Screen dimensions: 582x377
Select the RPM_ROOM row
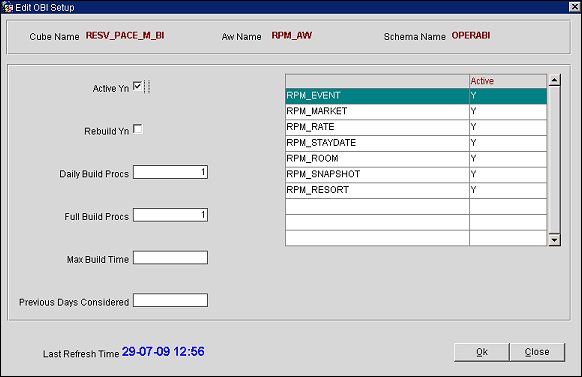[x=416, y=159]
